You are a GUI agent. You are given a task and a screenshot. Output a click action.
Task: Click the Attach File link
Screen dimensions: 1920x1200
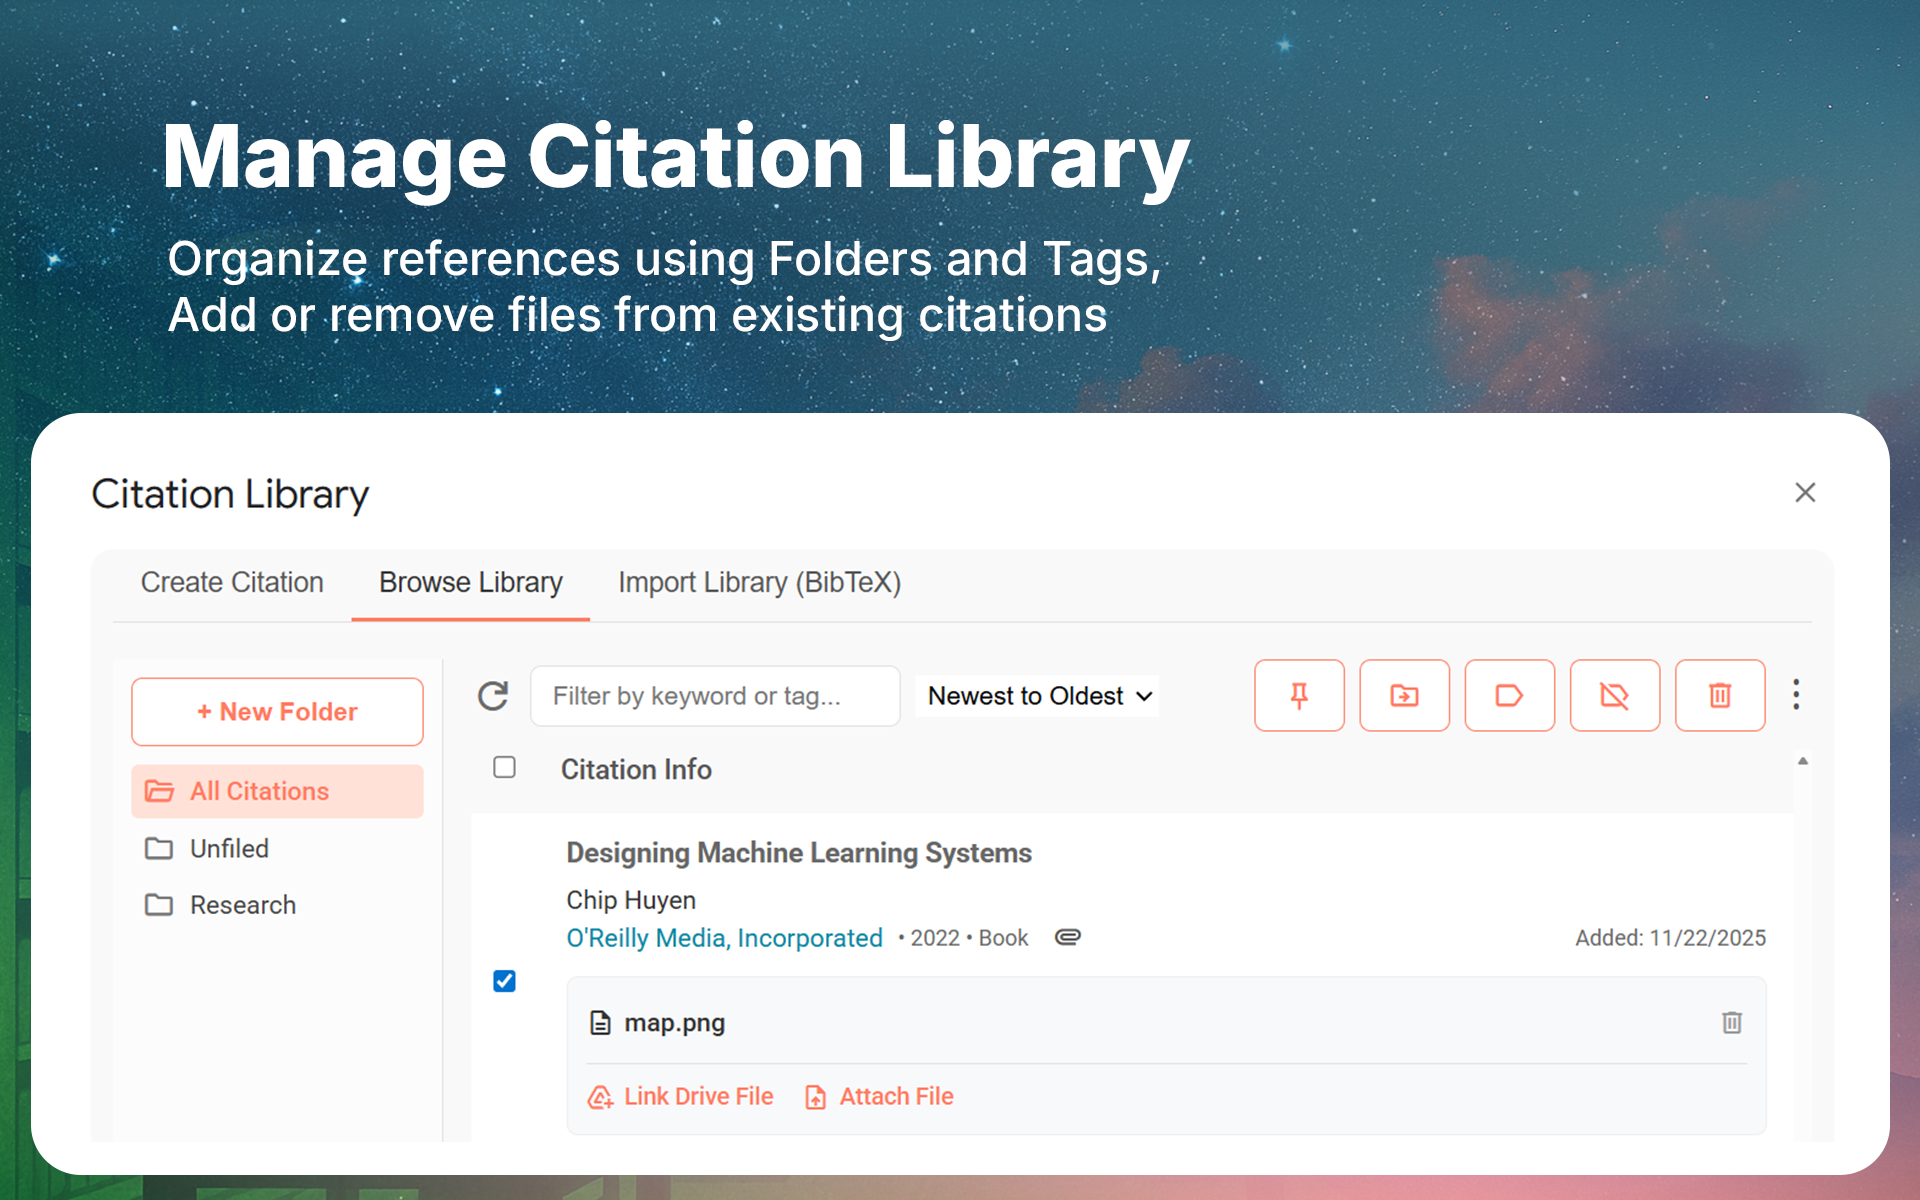[880, 1096]
